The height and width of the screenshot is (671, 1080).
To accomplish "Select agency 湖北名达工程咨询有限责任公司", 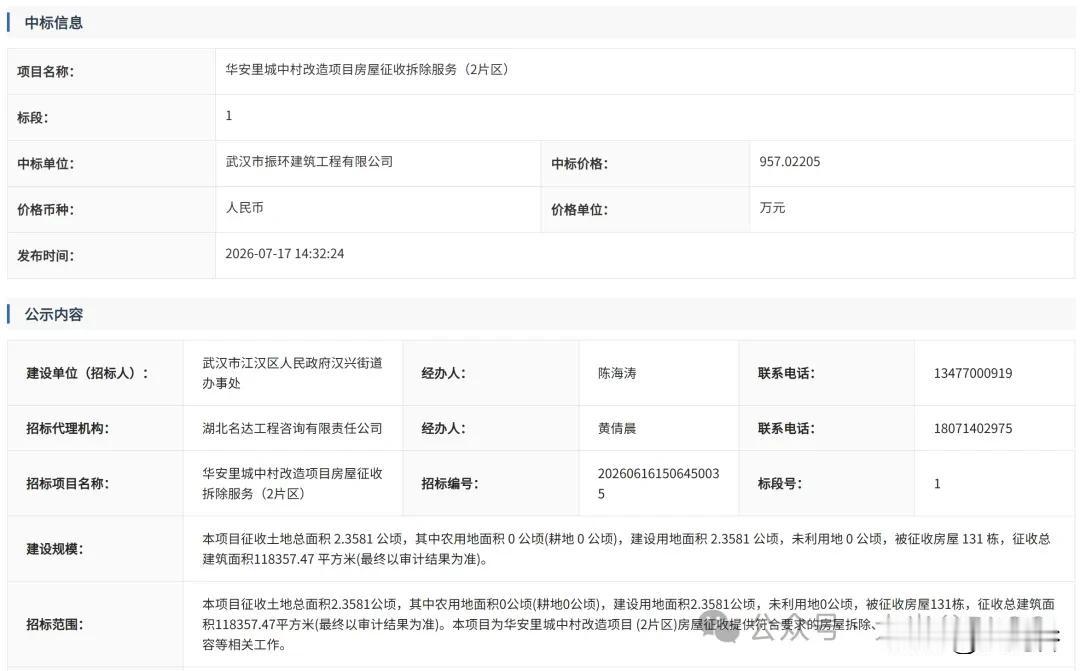I will coord(292,429).
